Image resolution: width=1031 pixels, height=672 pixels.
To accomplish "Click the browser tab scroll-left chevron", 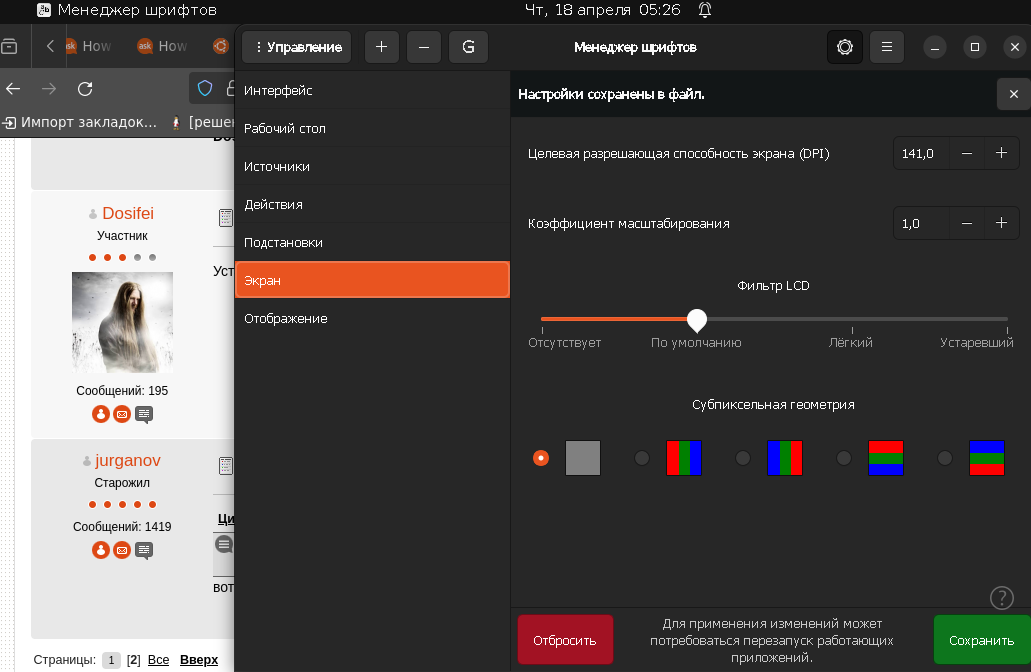I will [x=50, y=46].
